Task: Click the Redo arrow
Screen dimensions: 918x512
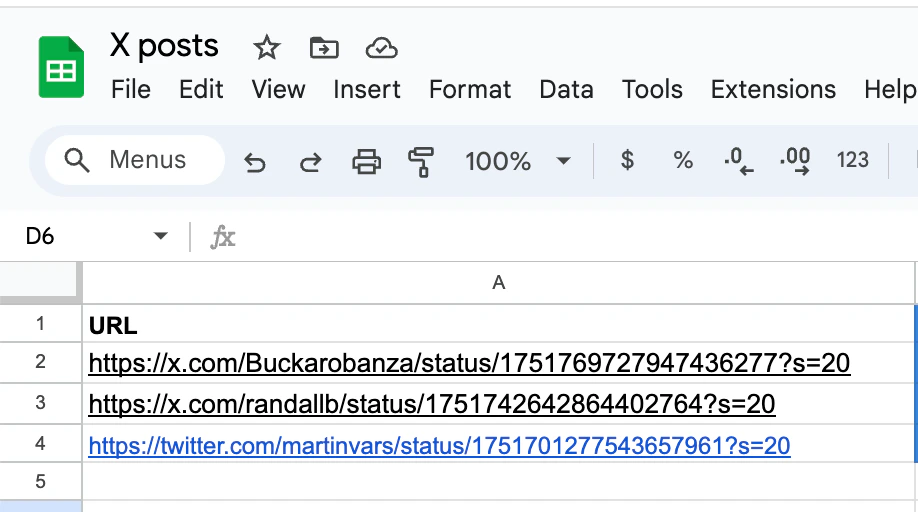Action: click(x=310, y=161)
